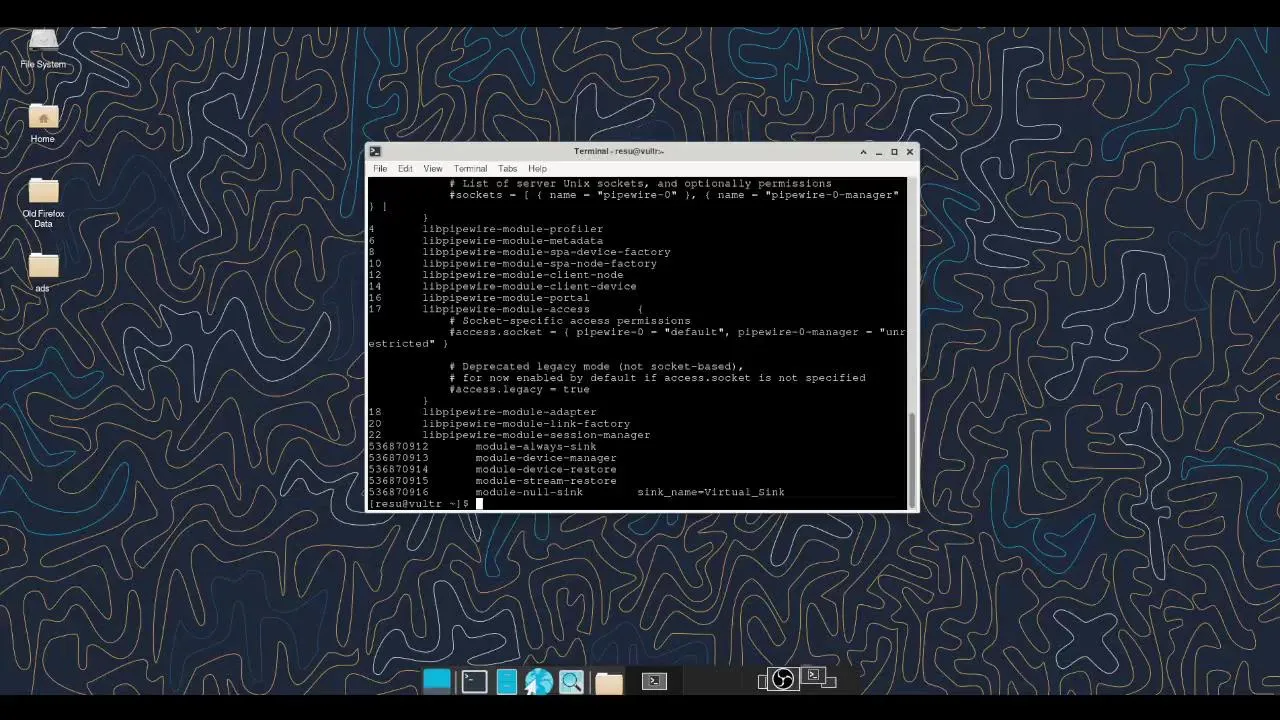
Task: Click the '#access.socket' configuration line
Action: [677, 332]
